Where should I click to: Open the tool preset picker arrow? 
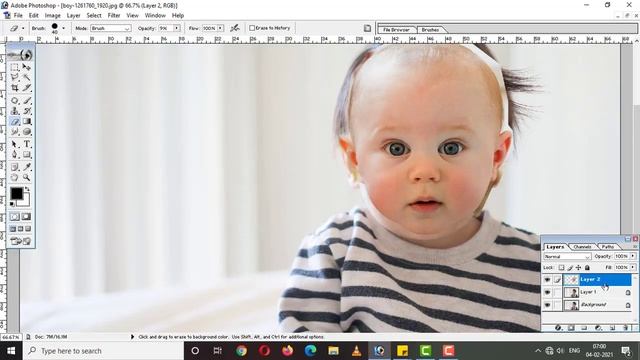tap(23, 28)
